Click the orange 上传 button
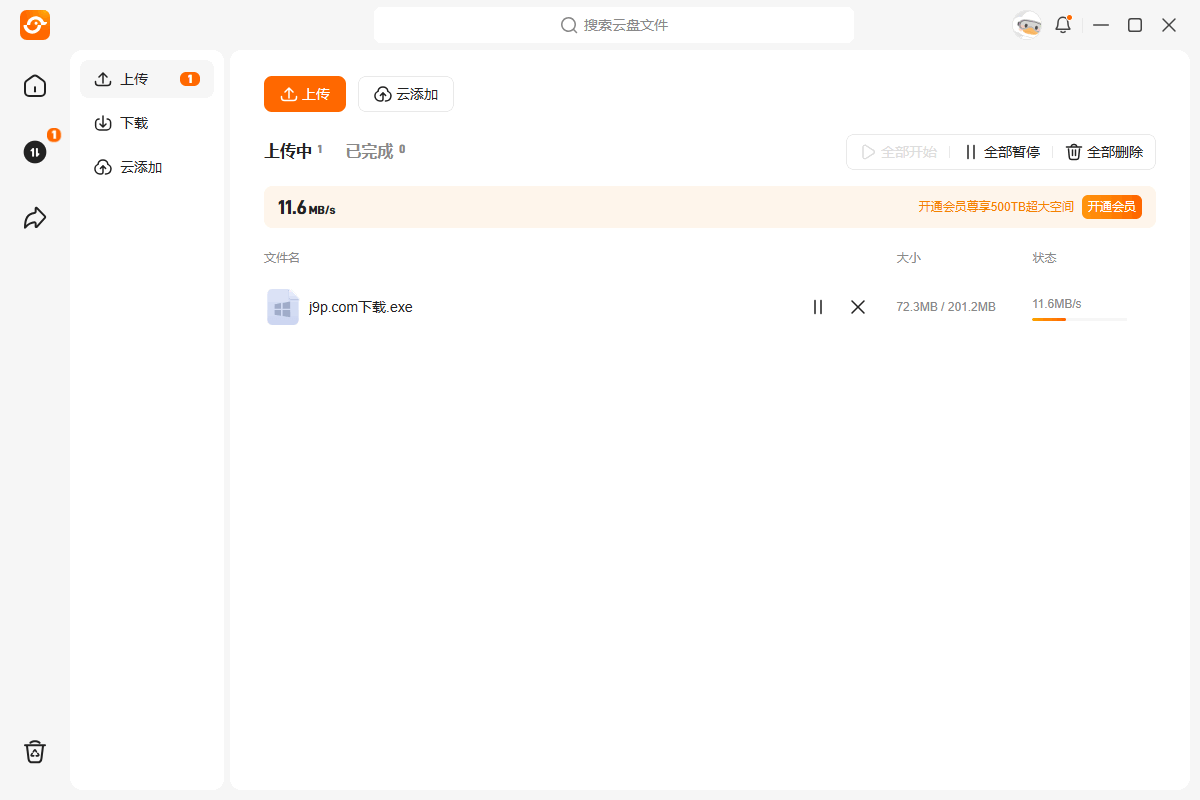 click(305, 94)
